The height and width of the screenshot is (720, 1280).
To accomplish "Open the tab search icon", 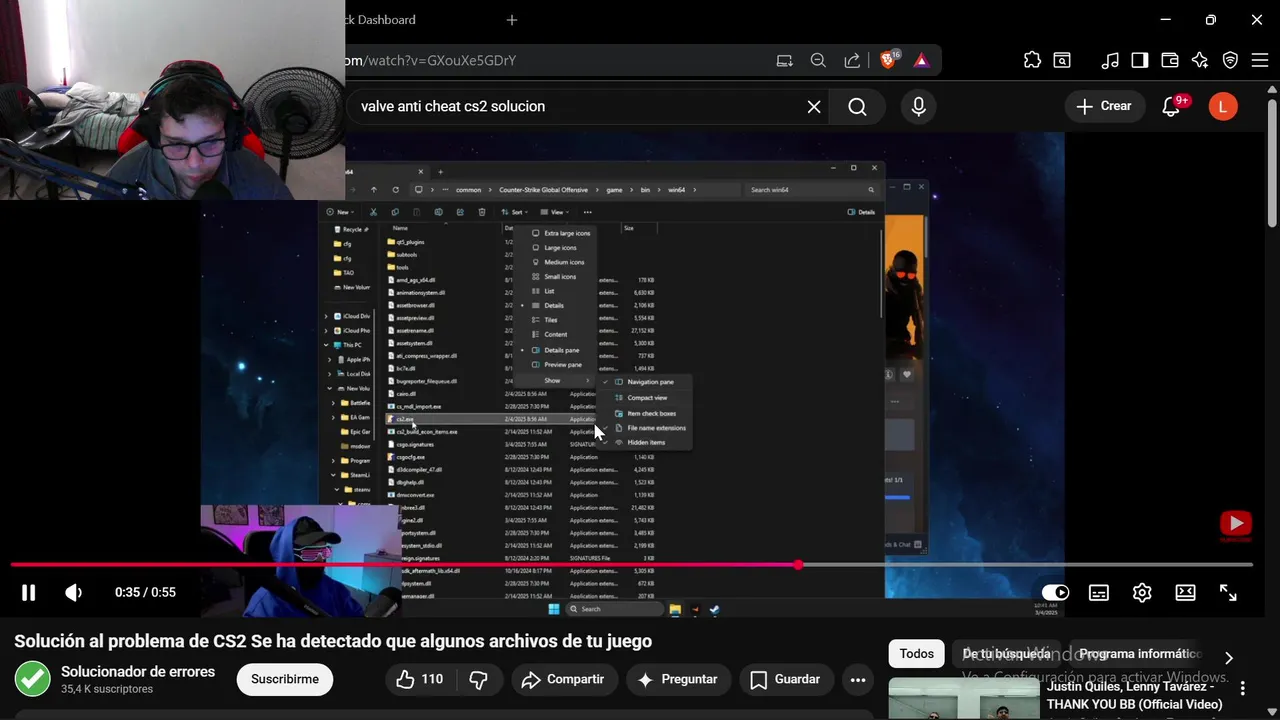I will 1062,61.
